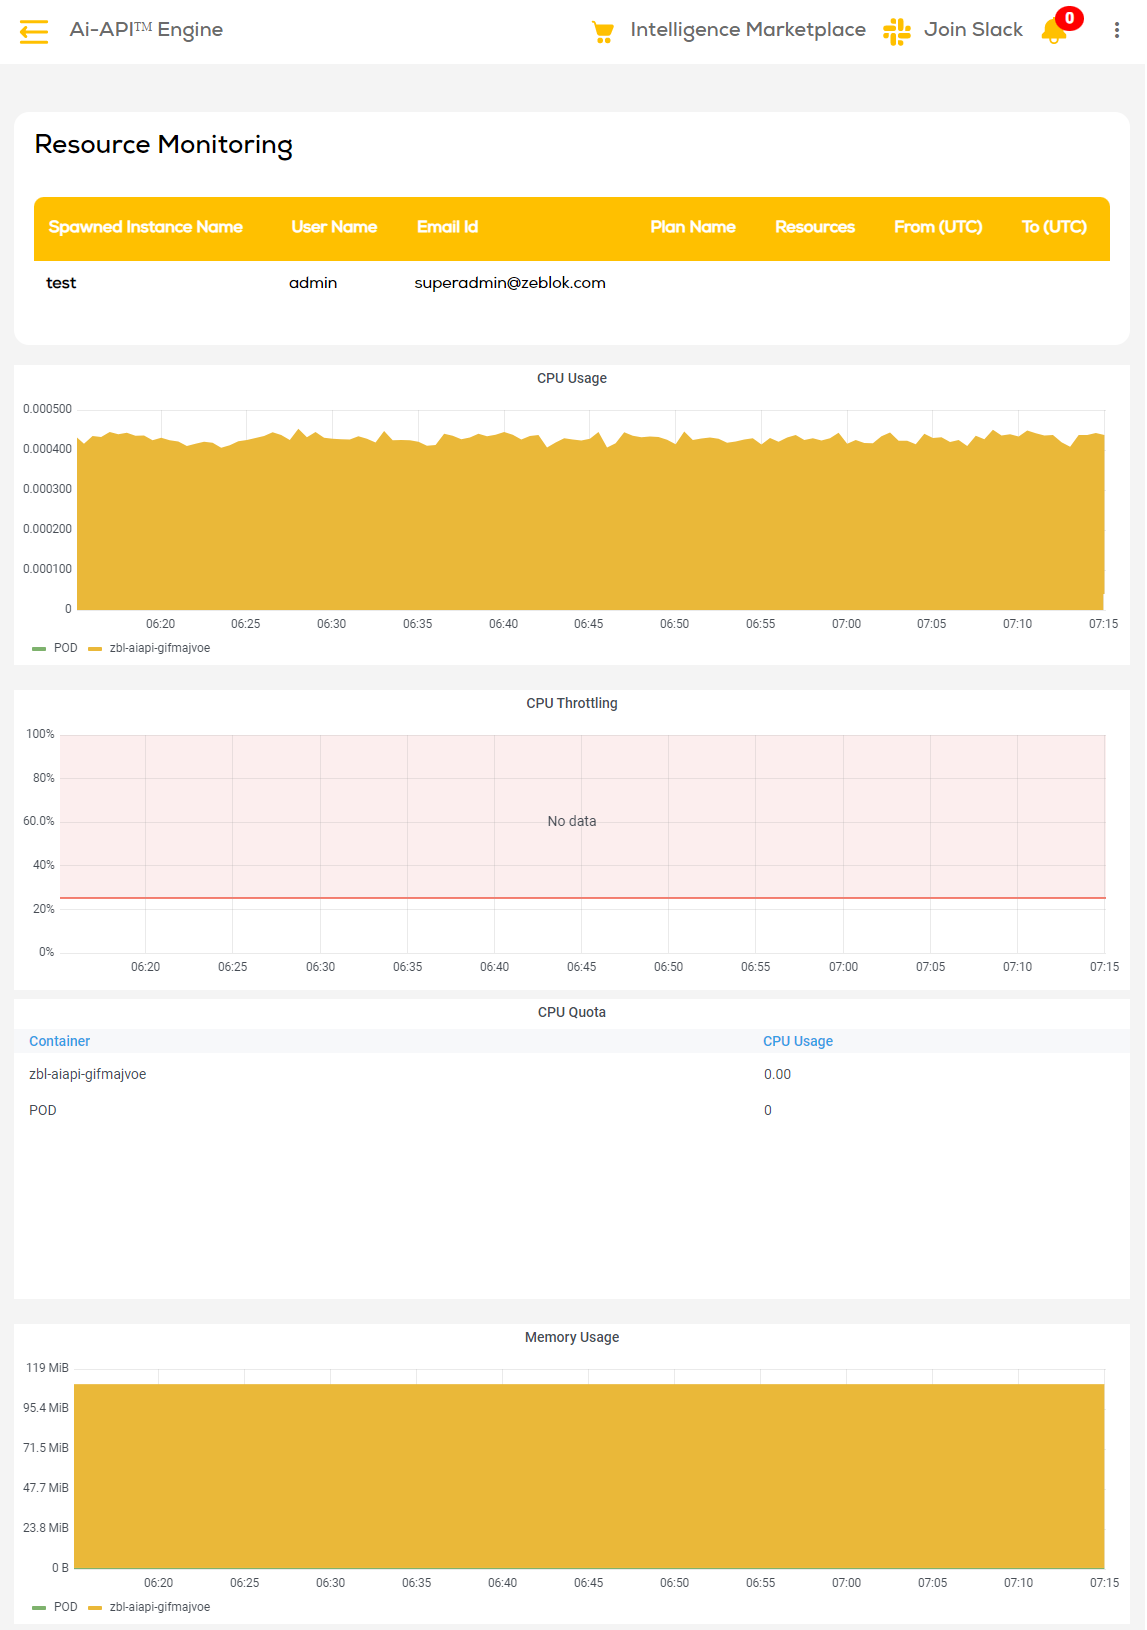This screenshot has width=1147, height=1630.
Task: Open the notifications bell
Action: 1052,33
